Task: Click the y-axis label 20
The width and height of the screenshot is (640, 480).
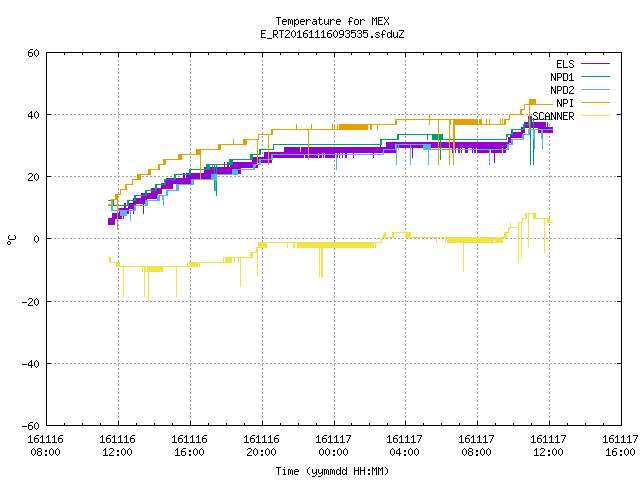Action: [x=33, y=177]
